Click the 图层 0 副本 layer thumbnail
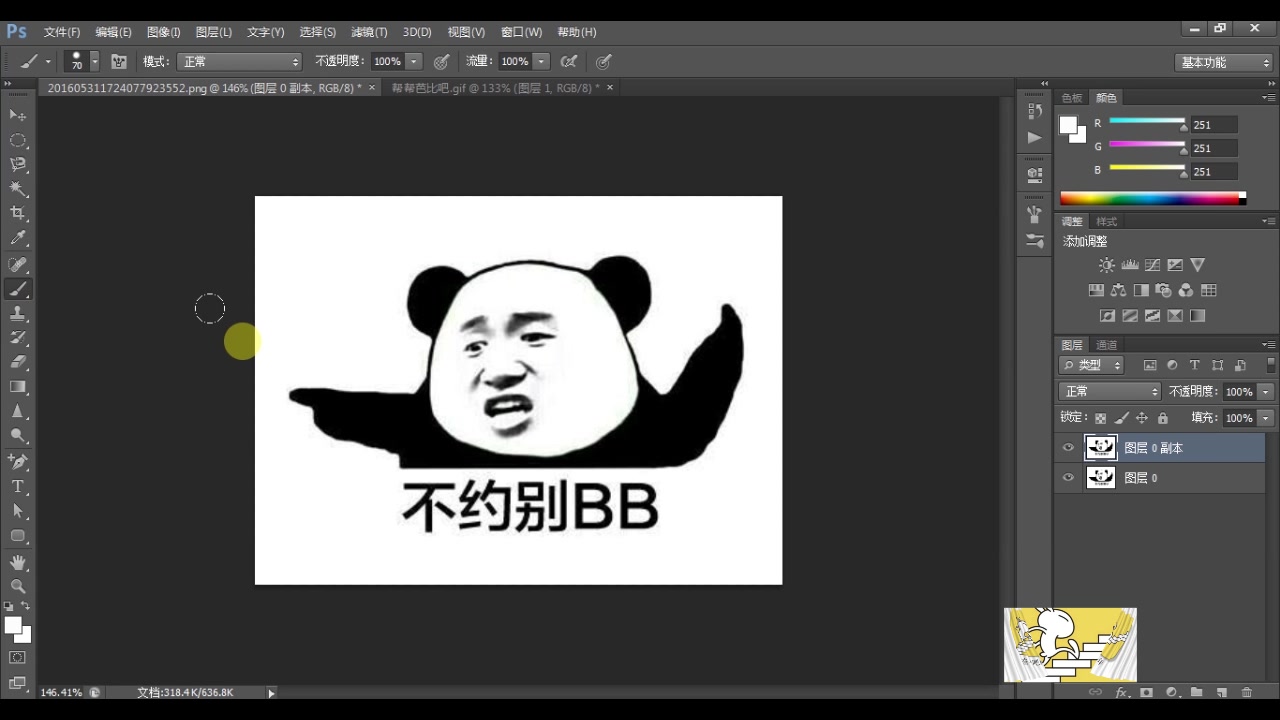Screen dimensions: 1280x720 point(1100,448)
